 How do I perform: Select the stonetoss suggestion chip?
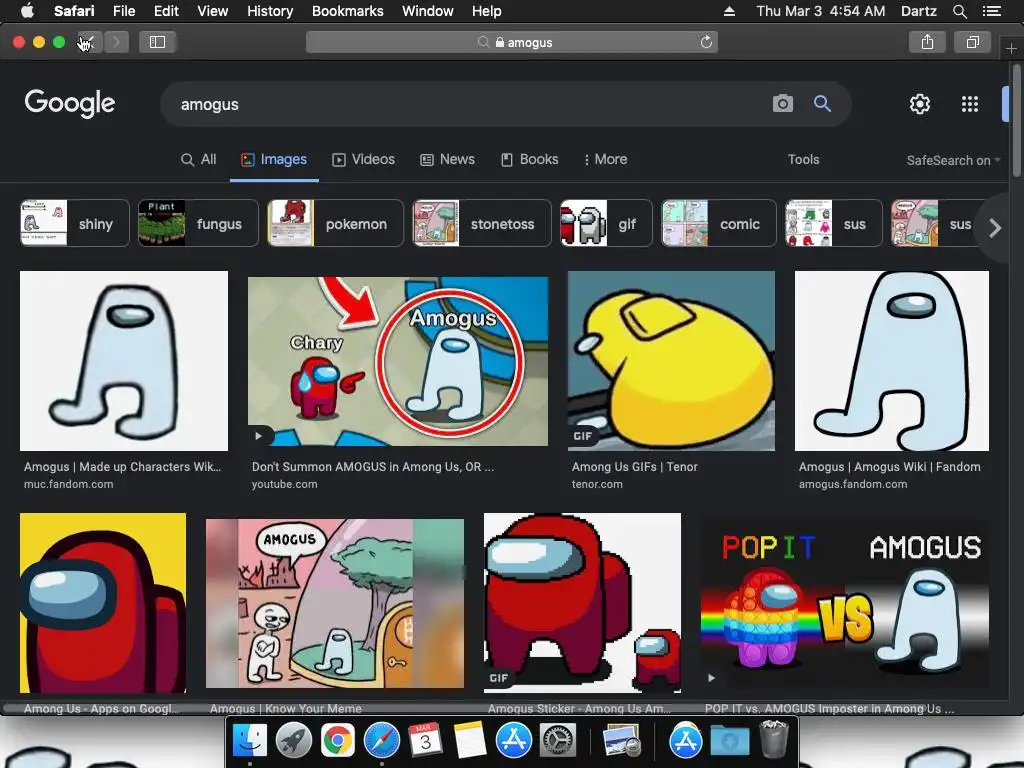pos(481,223)
